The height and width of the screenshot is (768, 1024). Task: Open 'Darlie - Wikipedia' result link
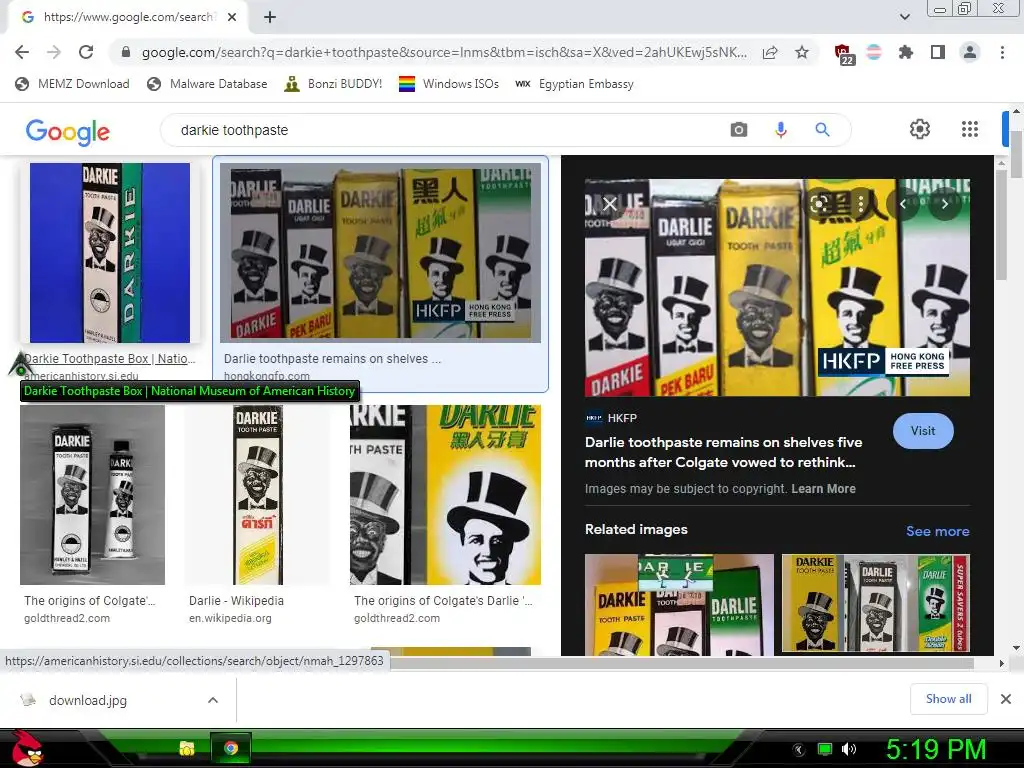[x=236, y=601]
